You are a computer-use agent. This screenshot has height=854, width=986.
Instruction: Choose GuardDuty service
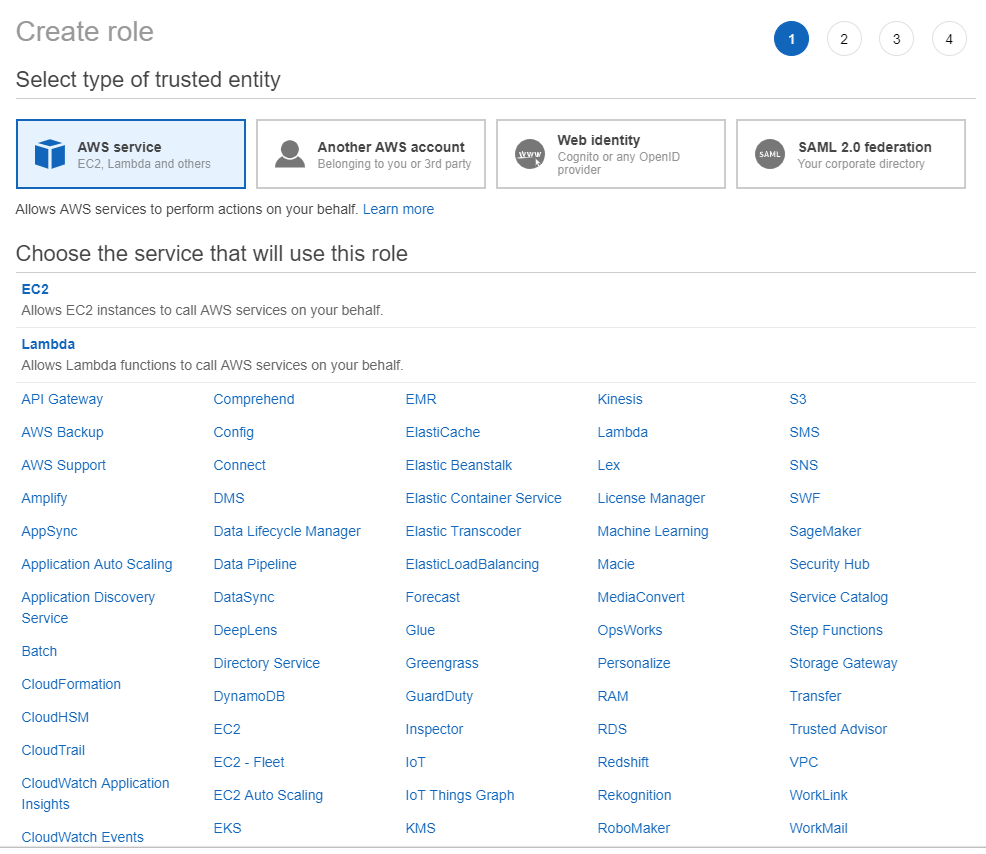(x=439, y=697)
